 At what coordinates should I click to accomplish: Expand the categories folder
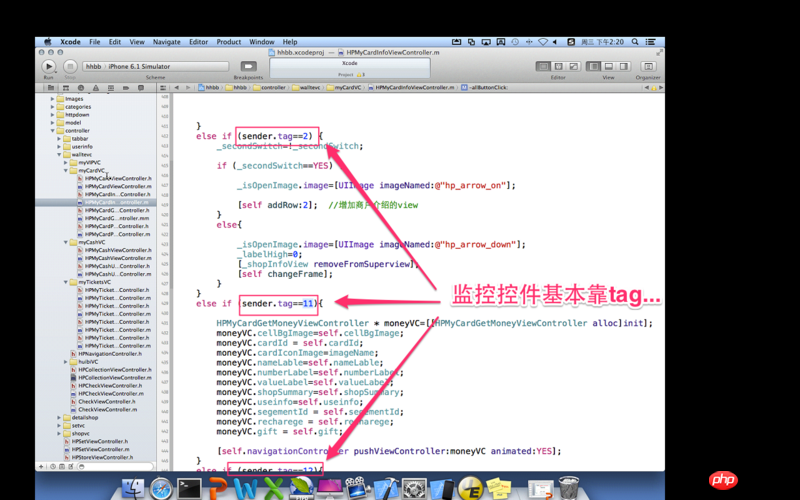tap(52, 107)
